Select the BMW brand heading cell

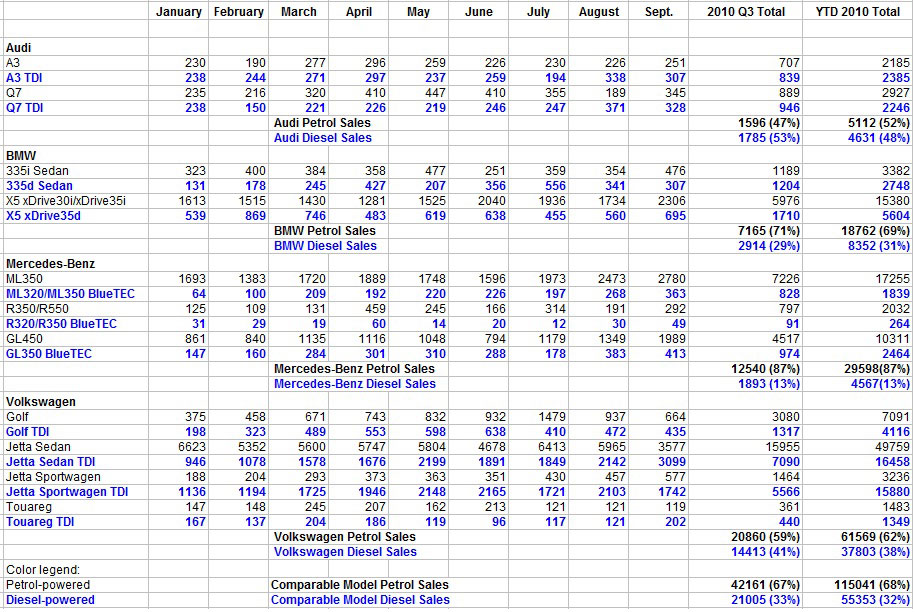click(21, 156)
